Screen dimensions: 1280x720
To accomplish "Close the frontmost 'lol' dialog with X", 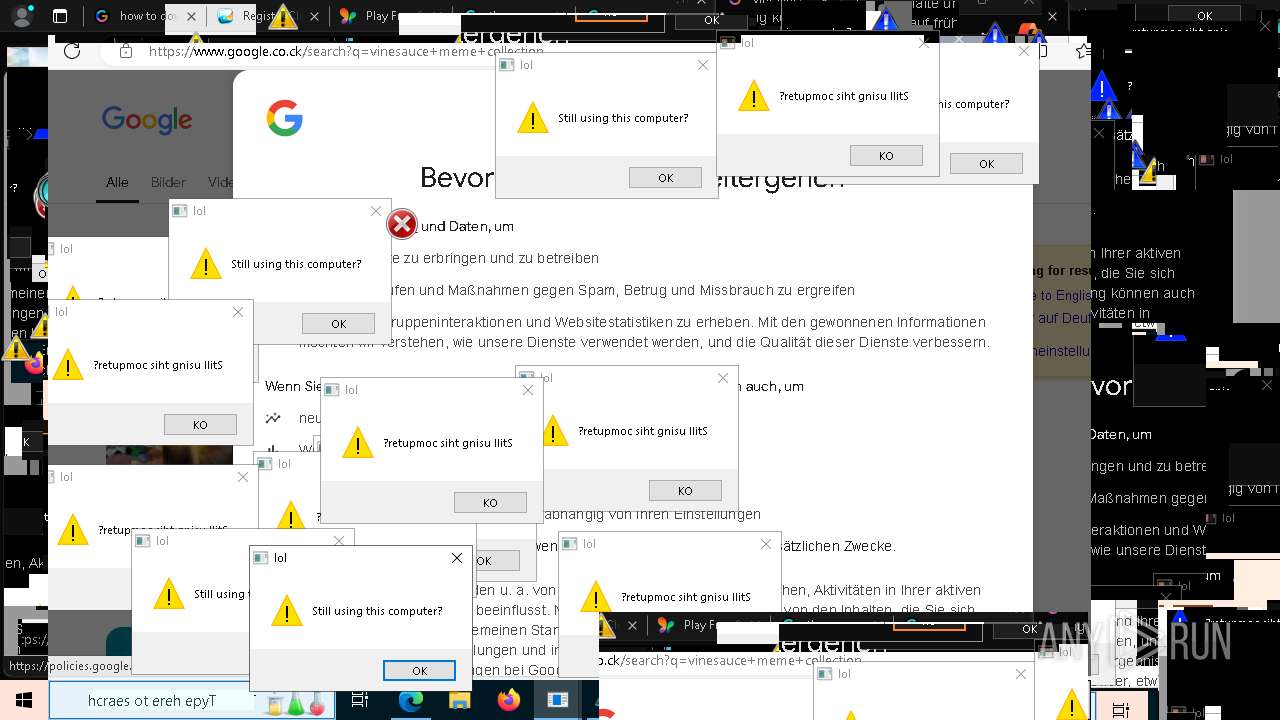I will coord(457,558).
